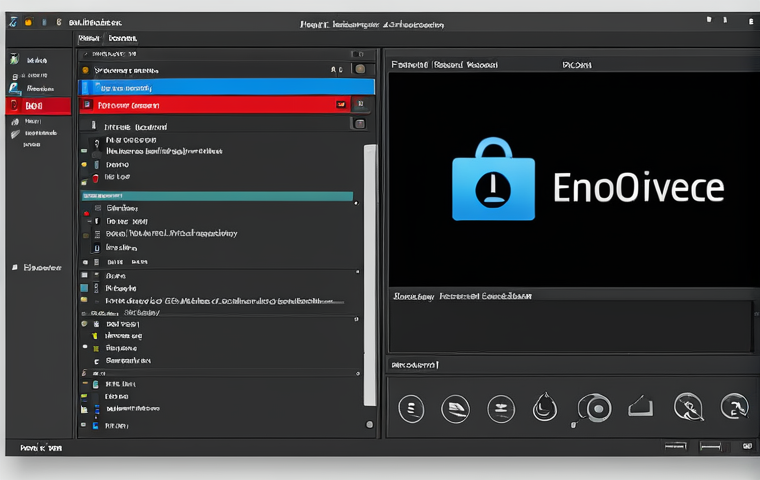Toggle the switch in the list header row
760x480 pixels.
[358, 54]
